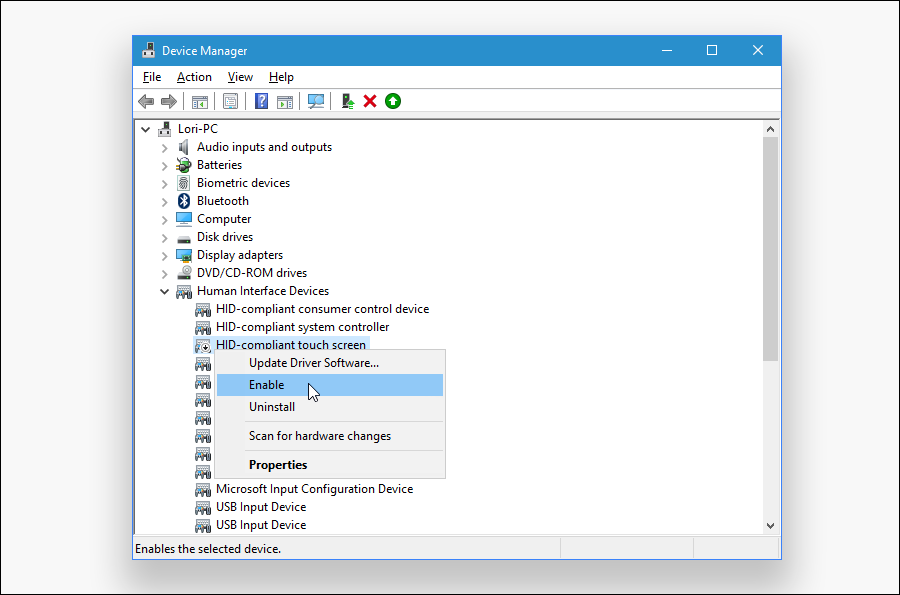Expand the Computer category
This screenshot has width=900, height=595.
tap(165, 220)
